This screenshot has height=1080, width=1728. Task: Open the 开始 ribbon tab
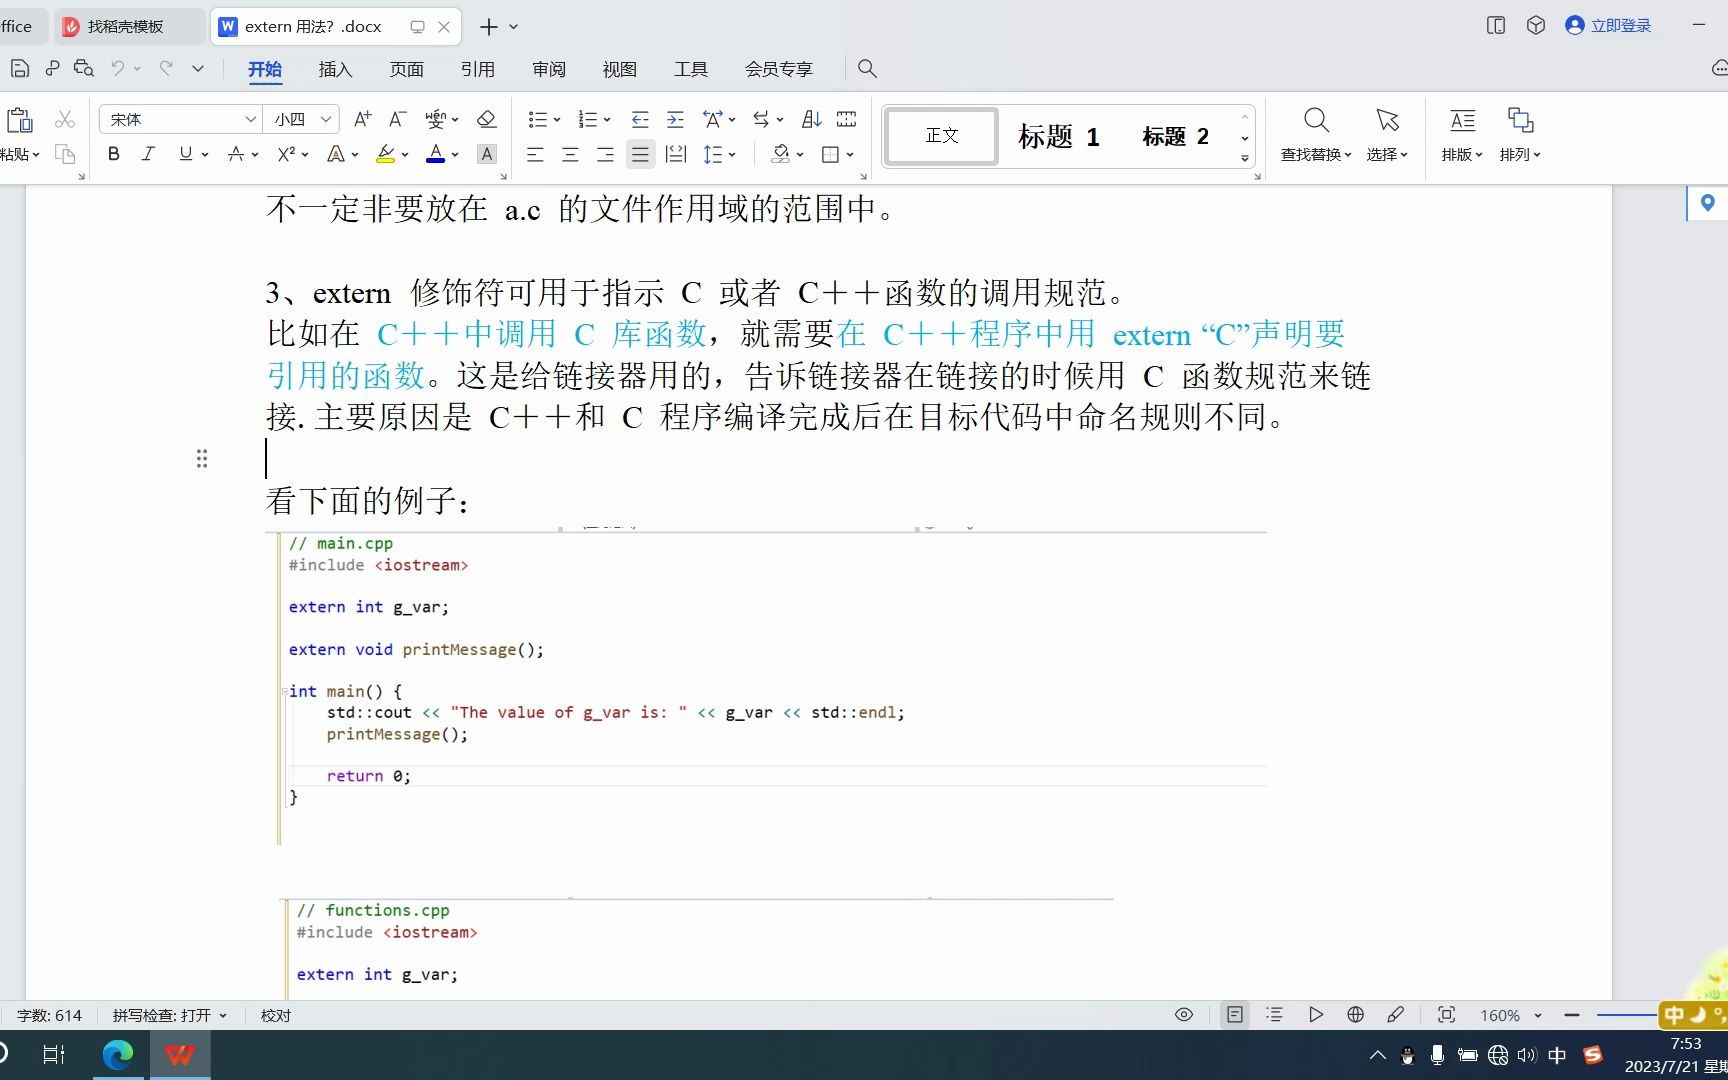pos(265,69)
